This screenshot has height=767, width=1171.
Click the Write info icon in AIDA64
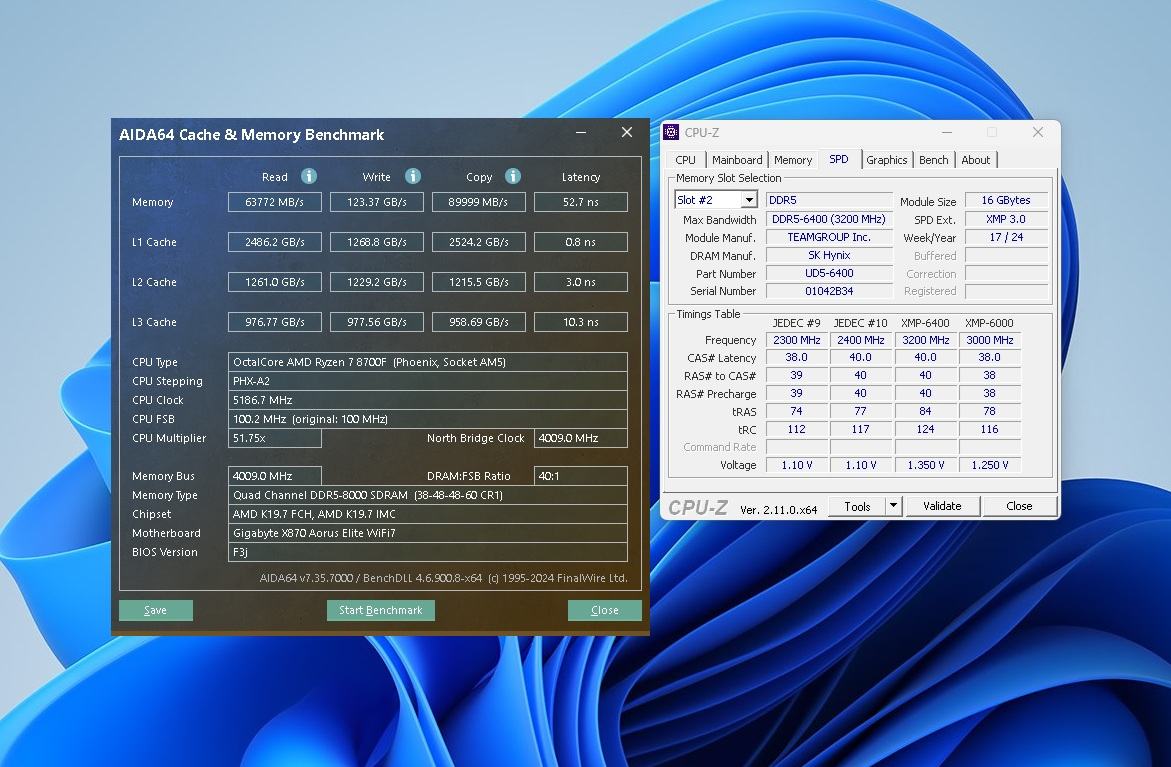pos(412,176)
